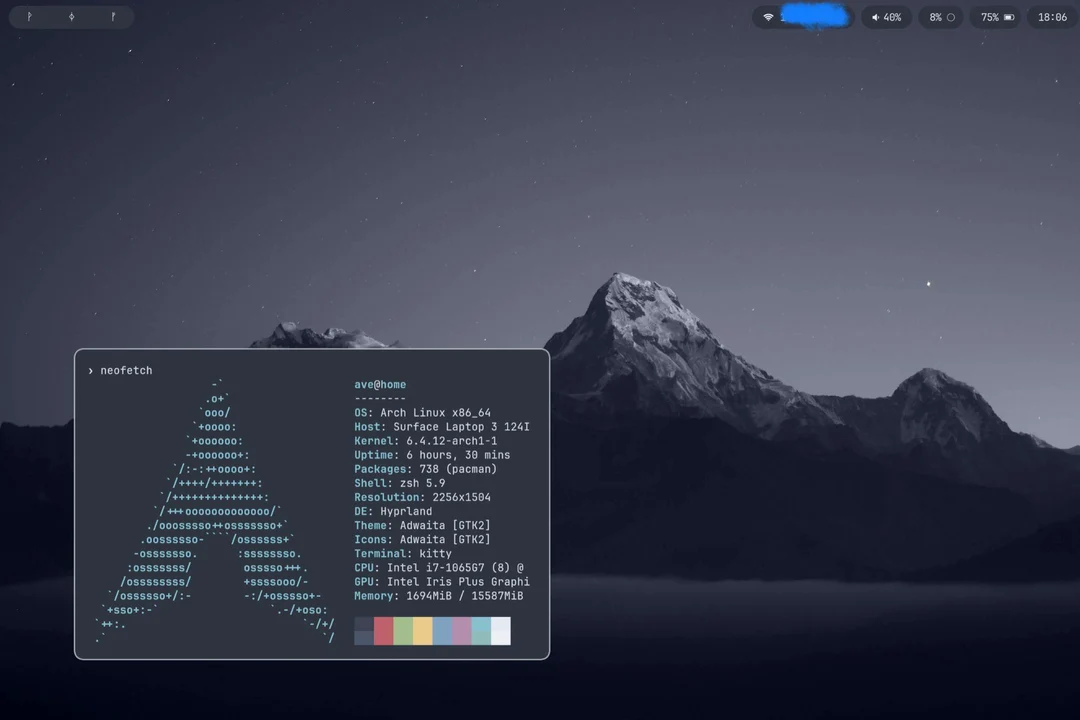The image size is (1080, 720).
Task: Select the third workspace rune icon
Action: pyautogui.click(x=113, y=17)
